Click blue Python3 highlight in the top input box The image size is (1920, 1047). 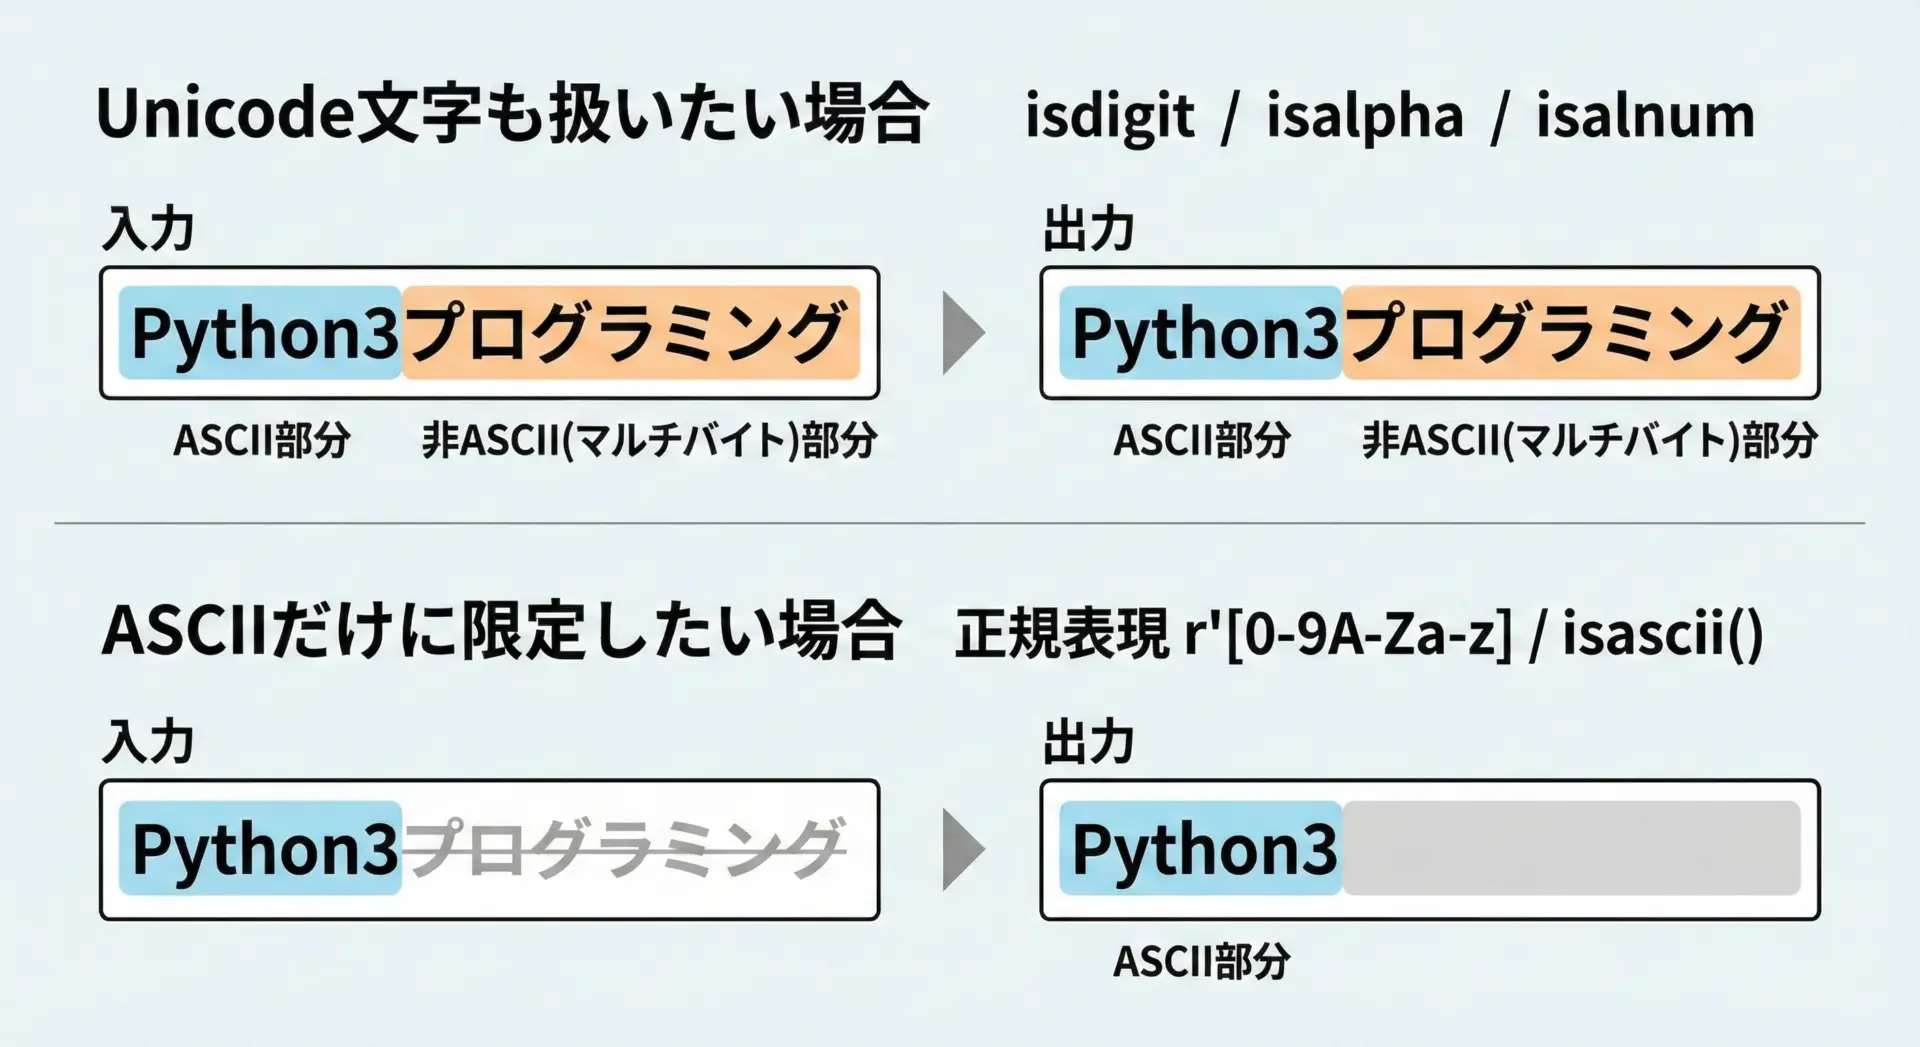(x=262, y=333)
